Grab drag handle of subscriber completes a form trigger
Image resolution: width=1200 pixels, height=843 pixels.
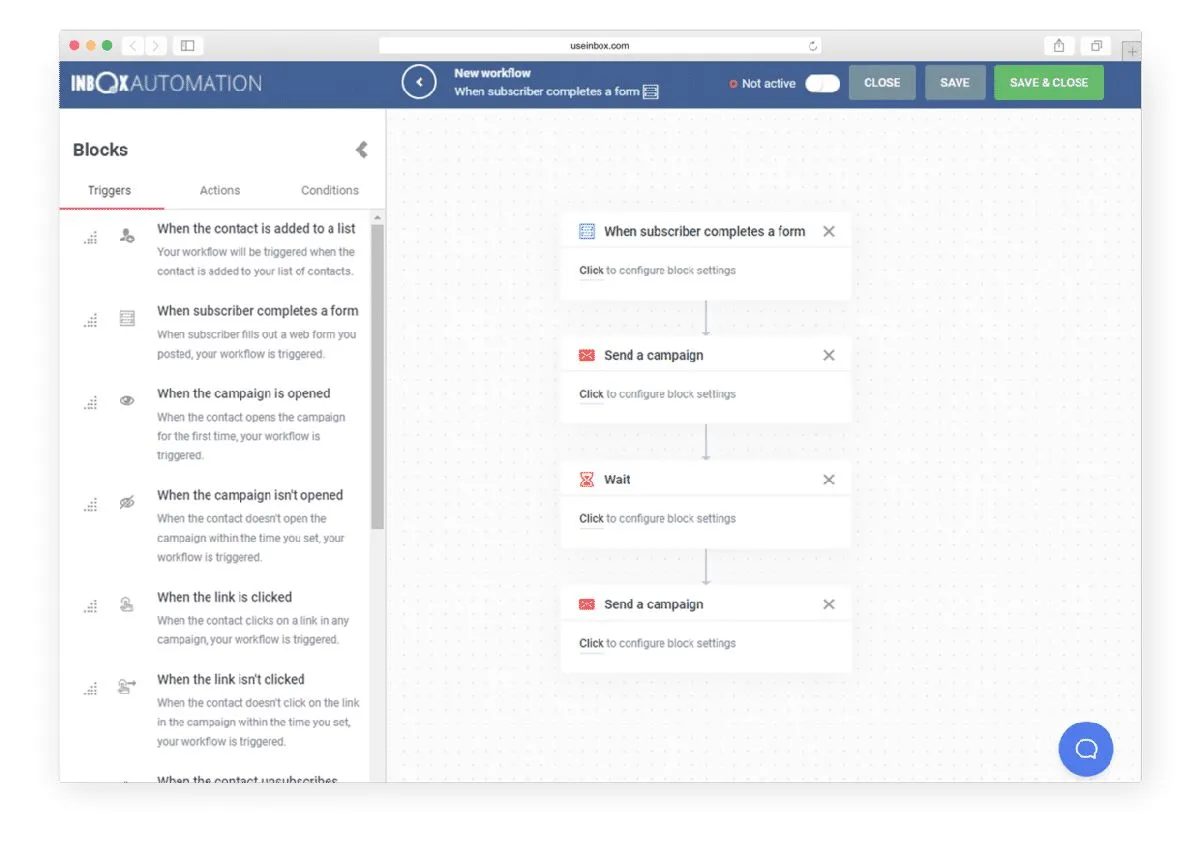pyautogui.click(x=91, y=320)
